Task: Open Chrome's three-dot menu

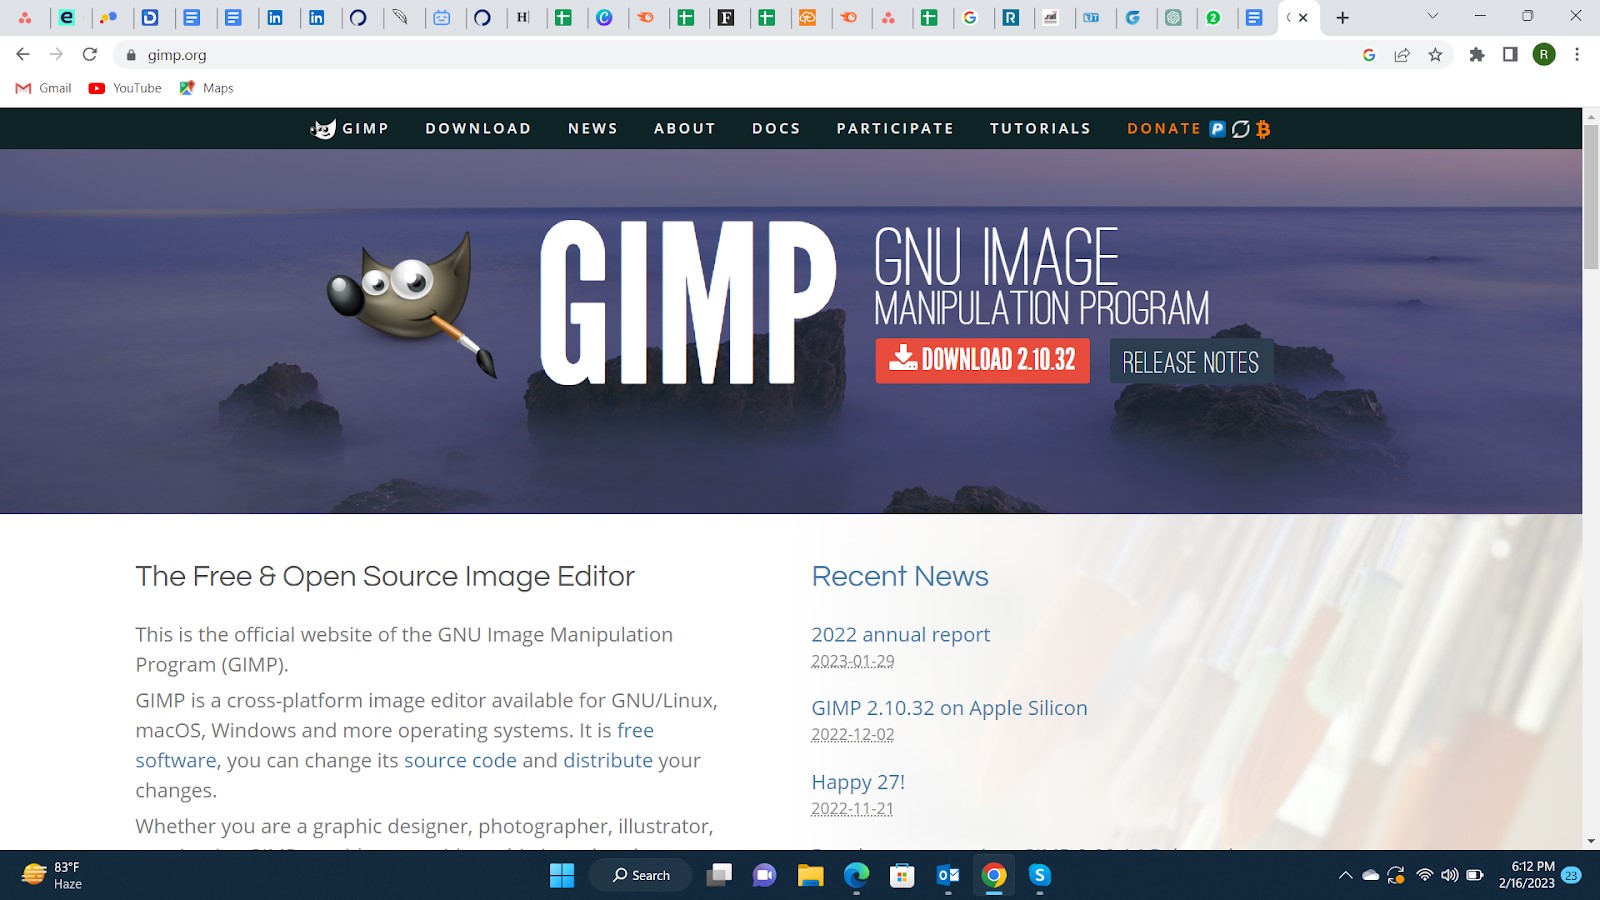Action: point(1576,55)
